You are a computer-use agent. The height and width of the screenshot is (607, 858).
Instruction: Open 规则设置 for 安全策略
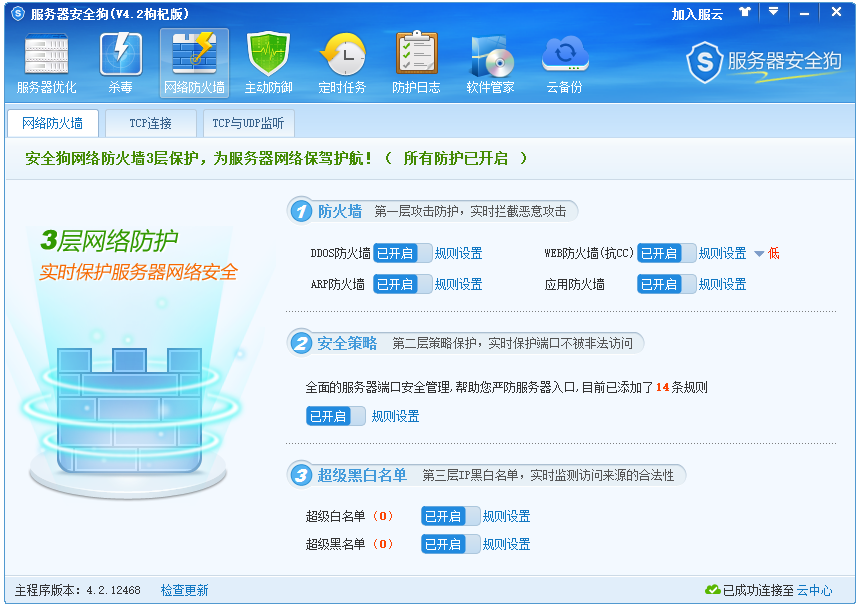pos(396,417)
